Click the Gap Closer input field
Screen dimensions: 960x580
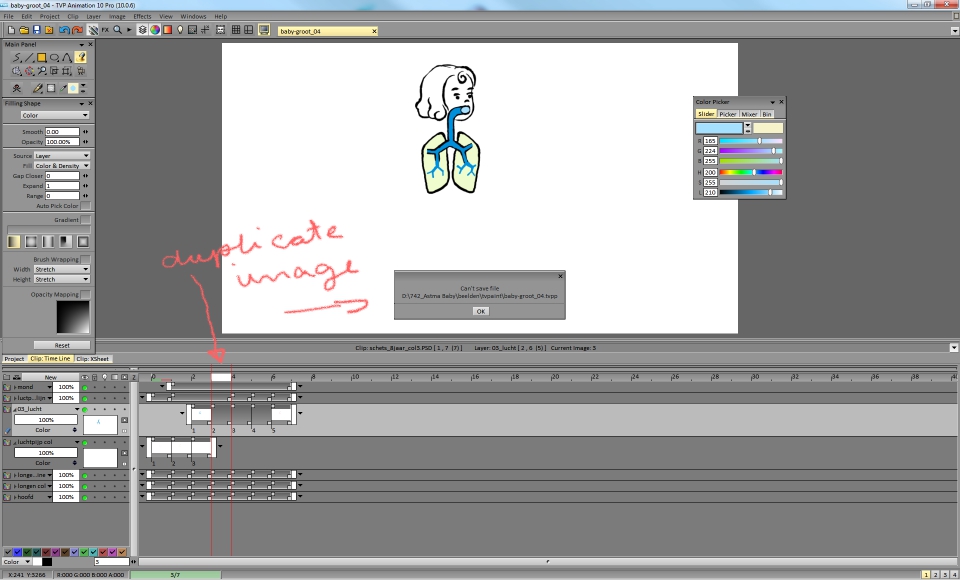coord(62,176)
